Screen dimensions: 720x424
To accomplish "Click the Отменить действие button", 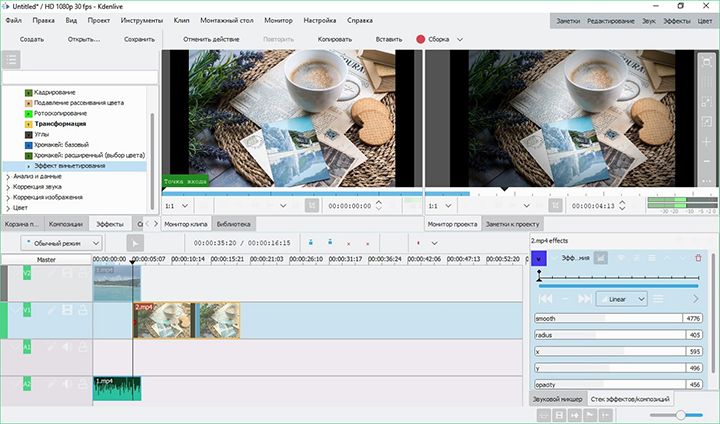I will click(x=211, y=39).
